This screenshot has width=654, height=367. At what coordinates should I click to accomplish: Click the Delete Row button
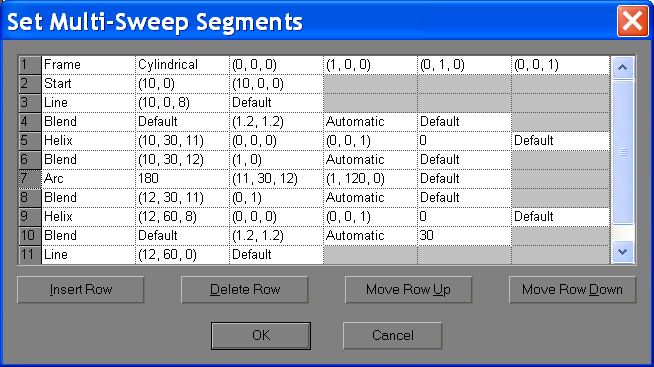coord(244,289)
